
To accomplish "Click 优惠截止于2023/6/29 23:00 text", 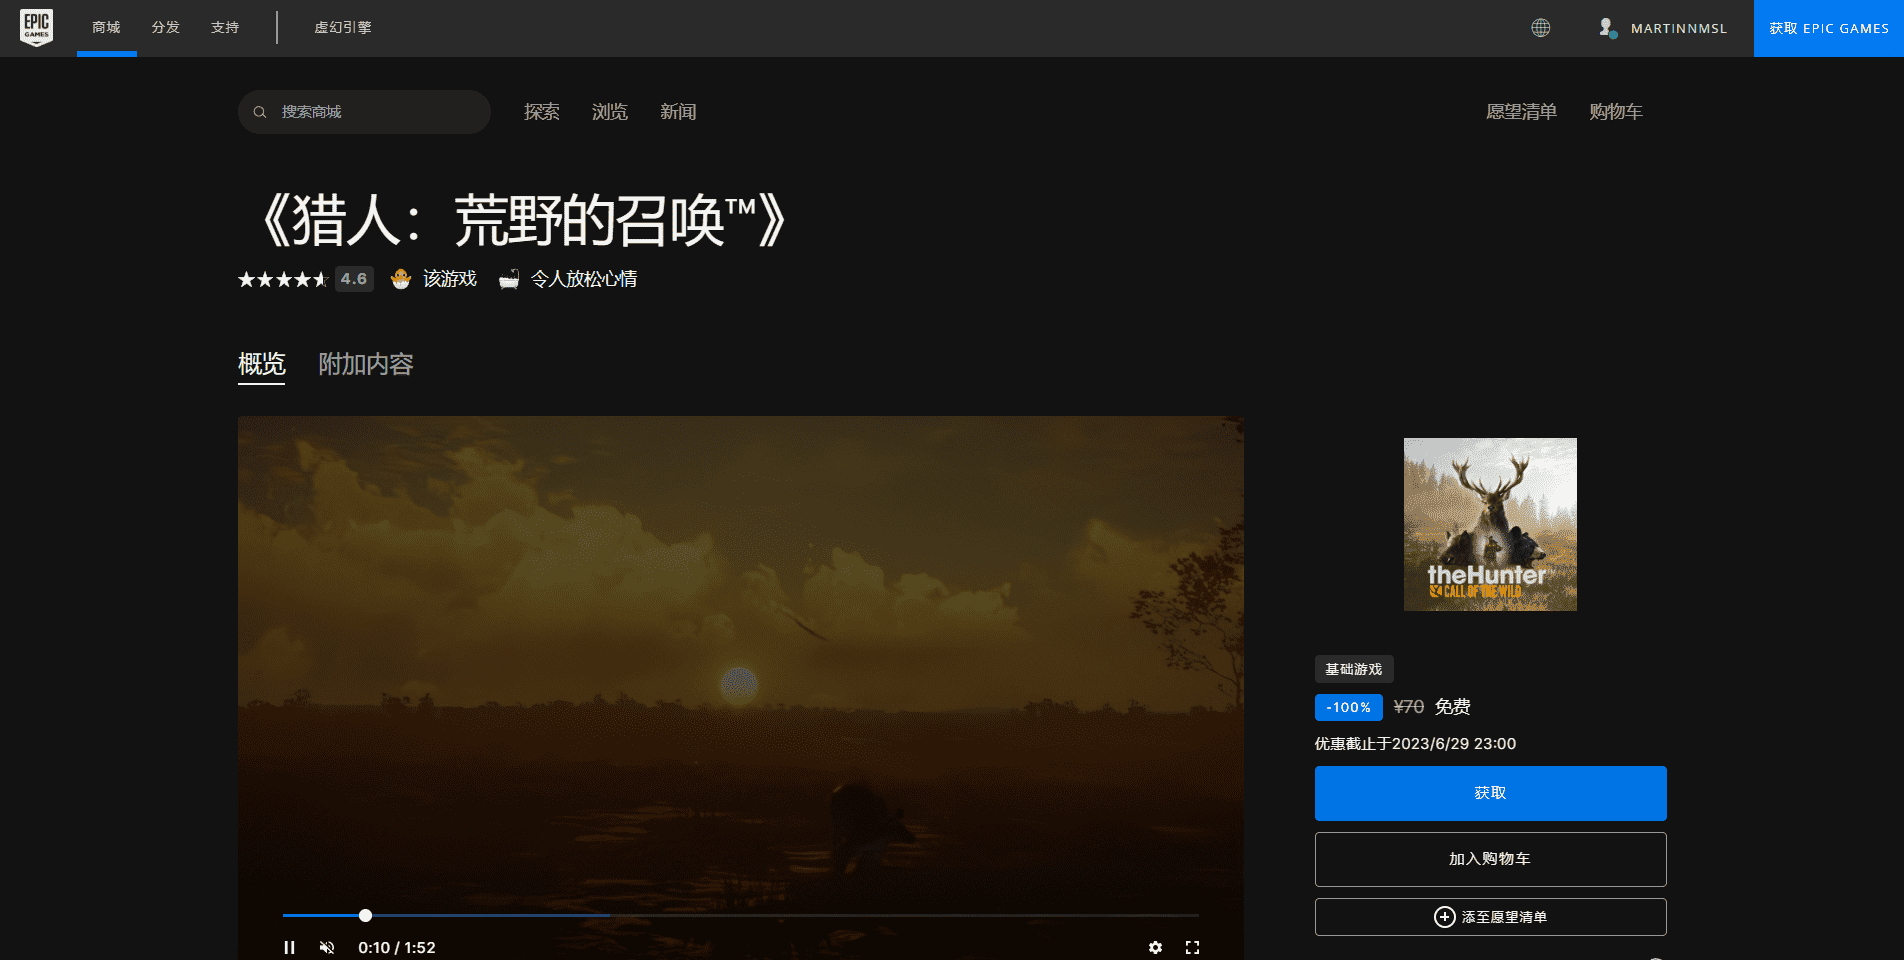I will click(x=1415, y=744).
